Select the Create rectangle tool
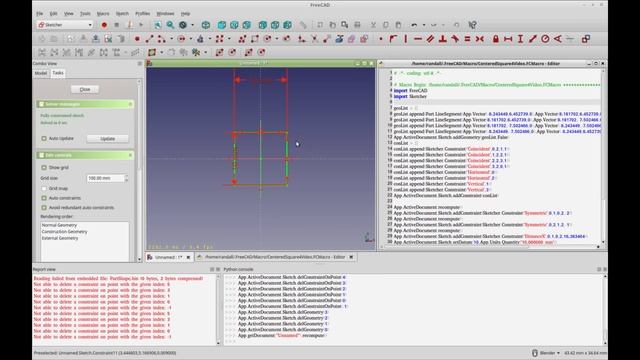640x360 pixels. 255,39
